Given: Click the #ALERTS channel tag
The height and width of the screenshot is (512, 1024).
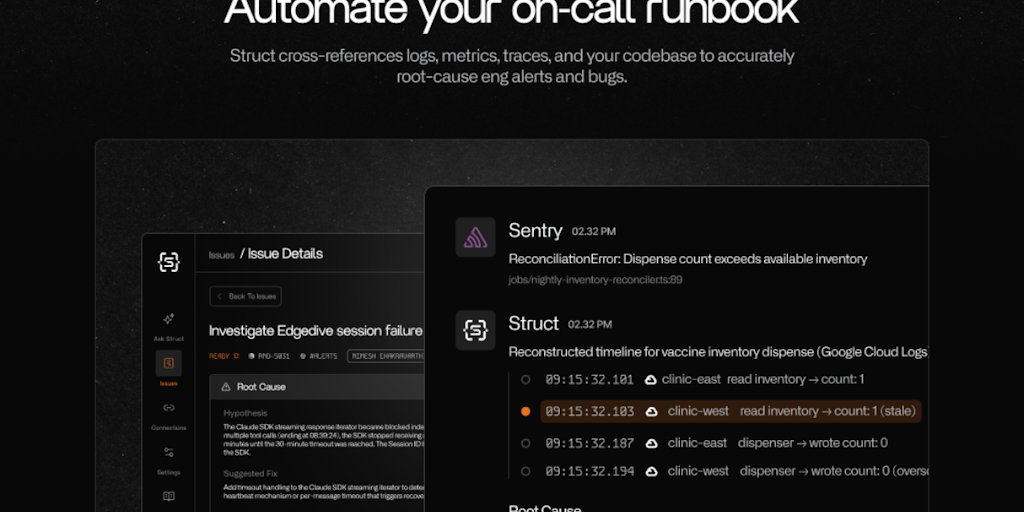Looking at the screenshot, I should (319, 356).
